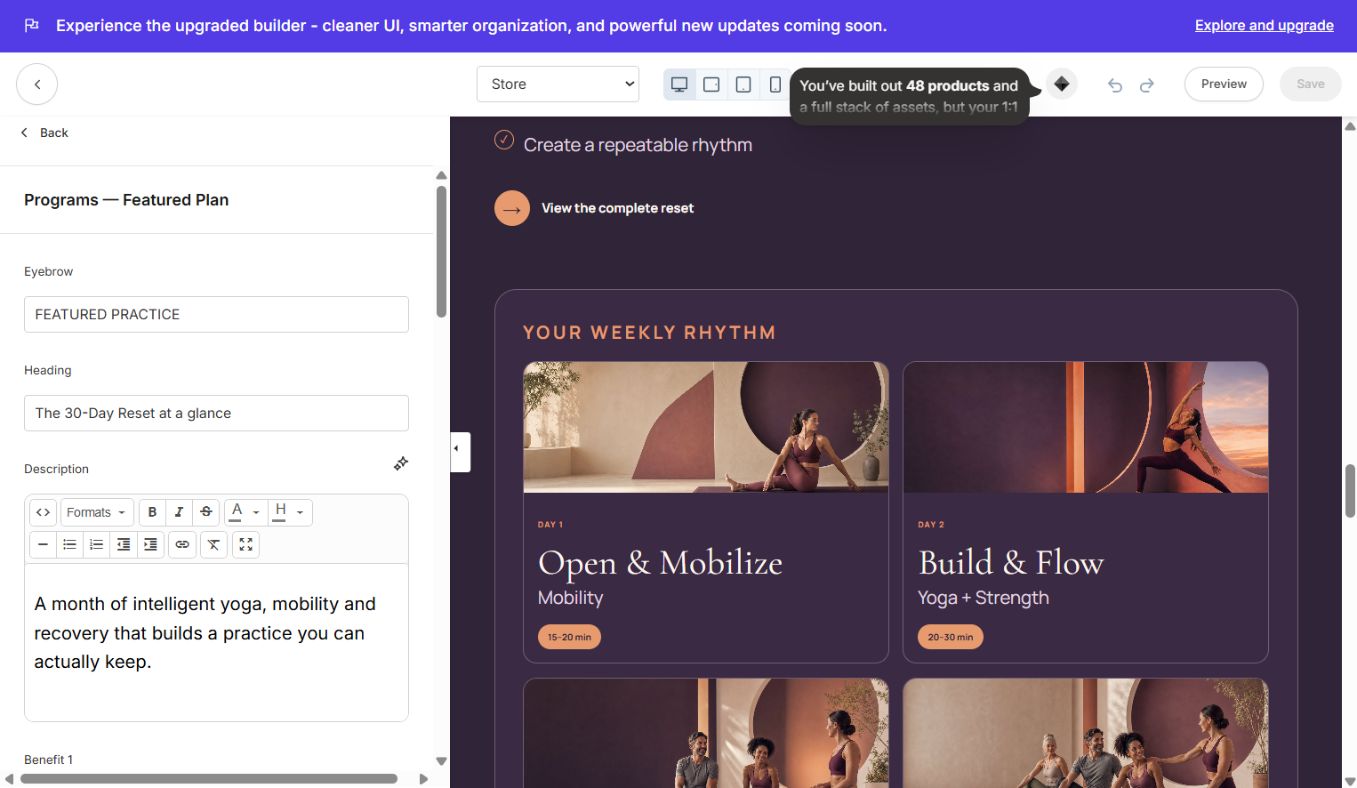1357x788 pixels.
Task: Collapse the sidebar panel handle
Action: tap(460, 451)
